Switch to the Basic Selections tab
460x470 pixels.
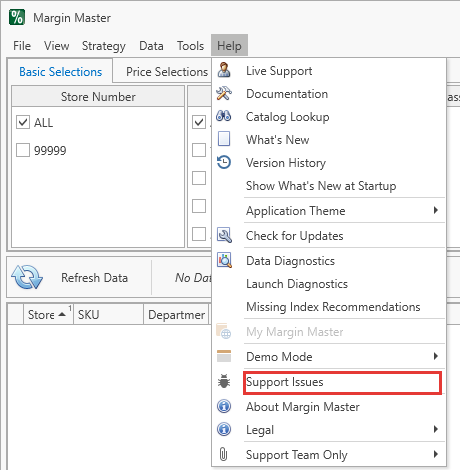click(60, 72)
